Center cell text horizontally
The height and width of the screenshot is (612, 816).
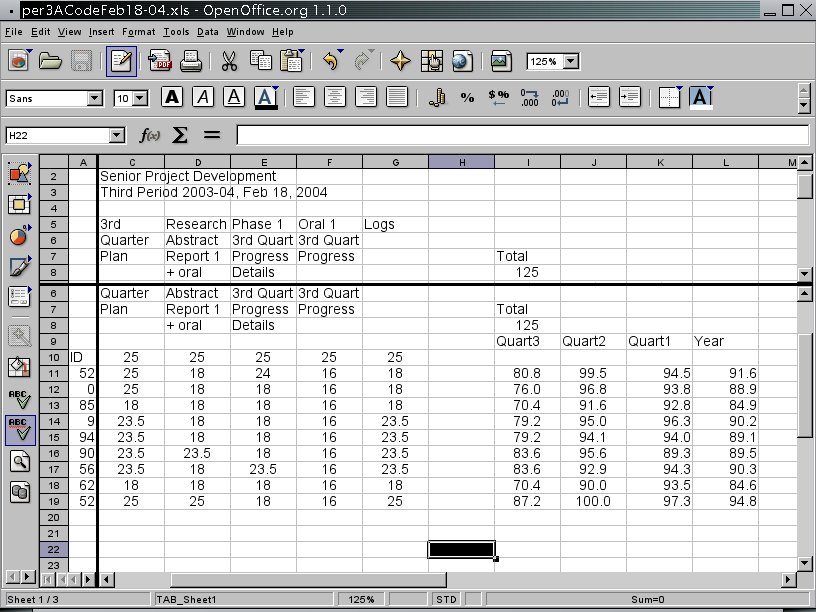(x=335, y=97)
